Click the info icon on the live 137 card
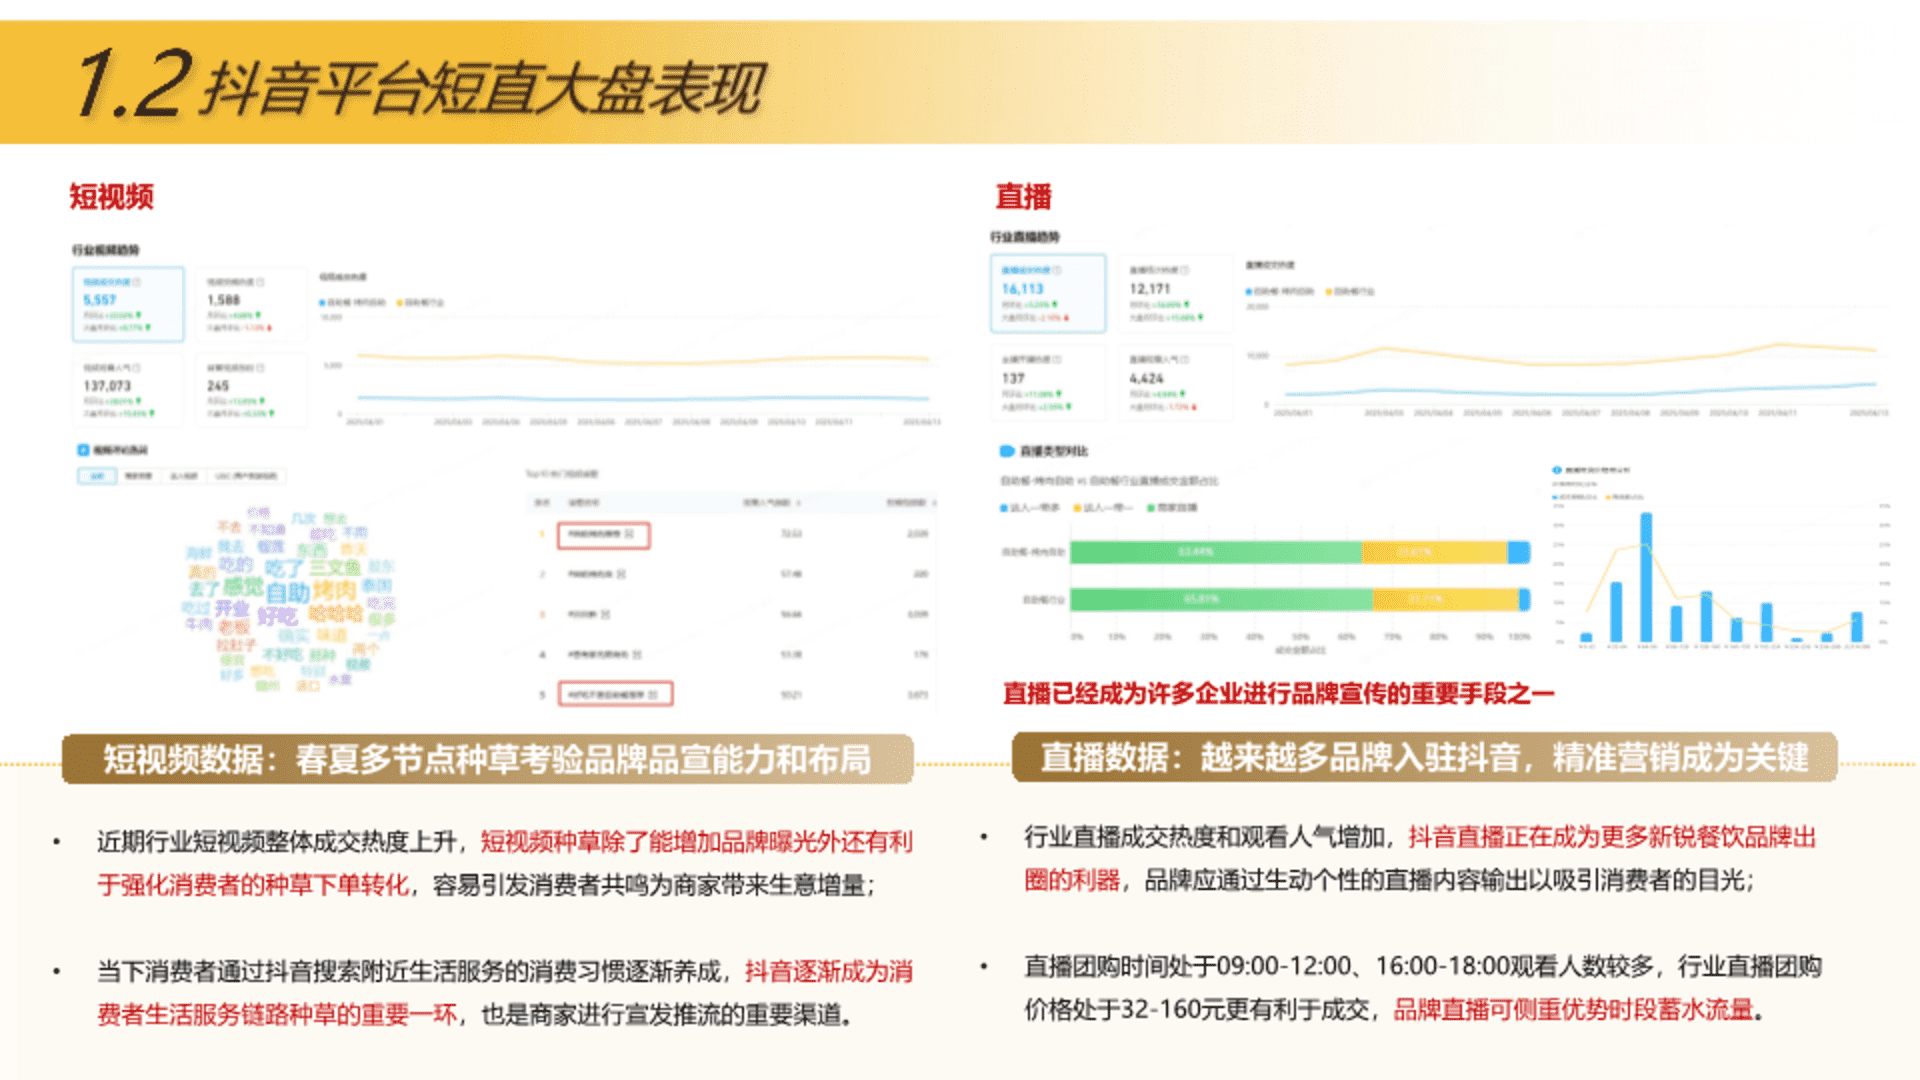 [1057, 359]
